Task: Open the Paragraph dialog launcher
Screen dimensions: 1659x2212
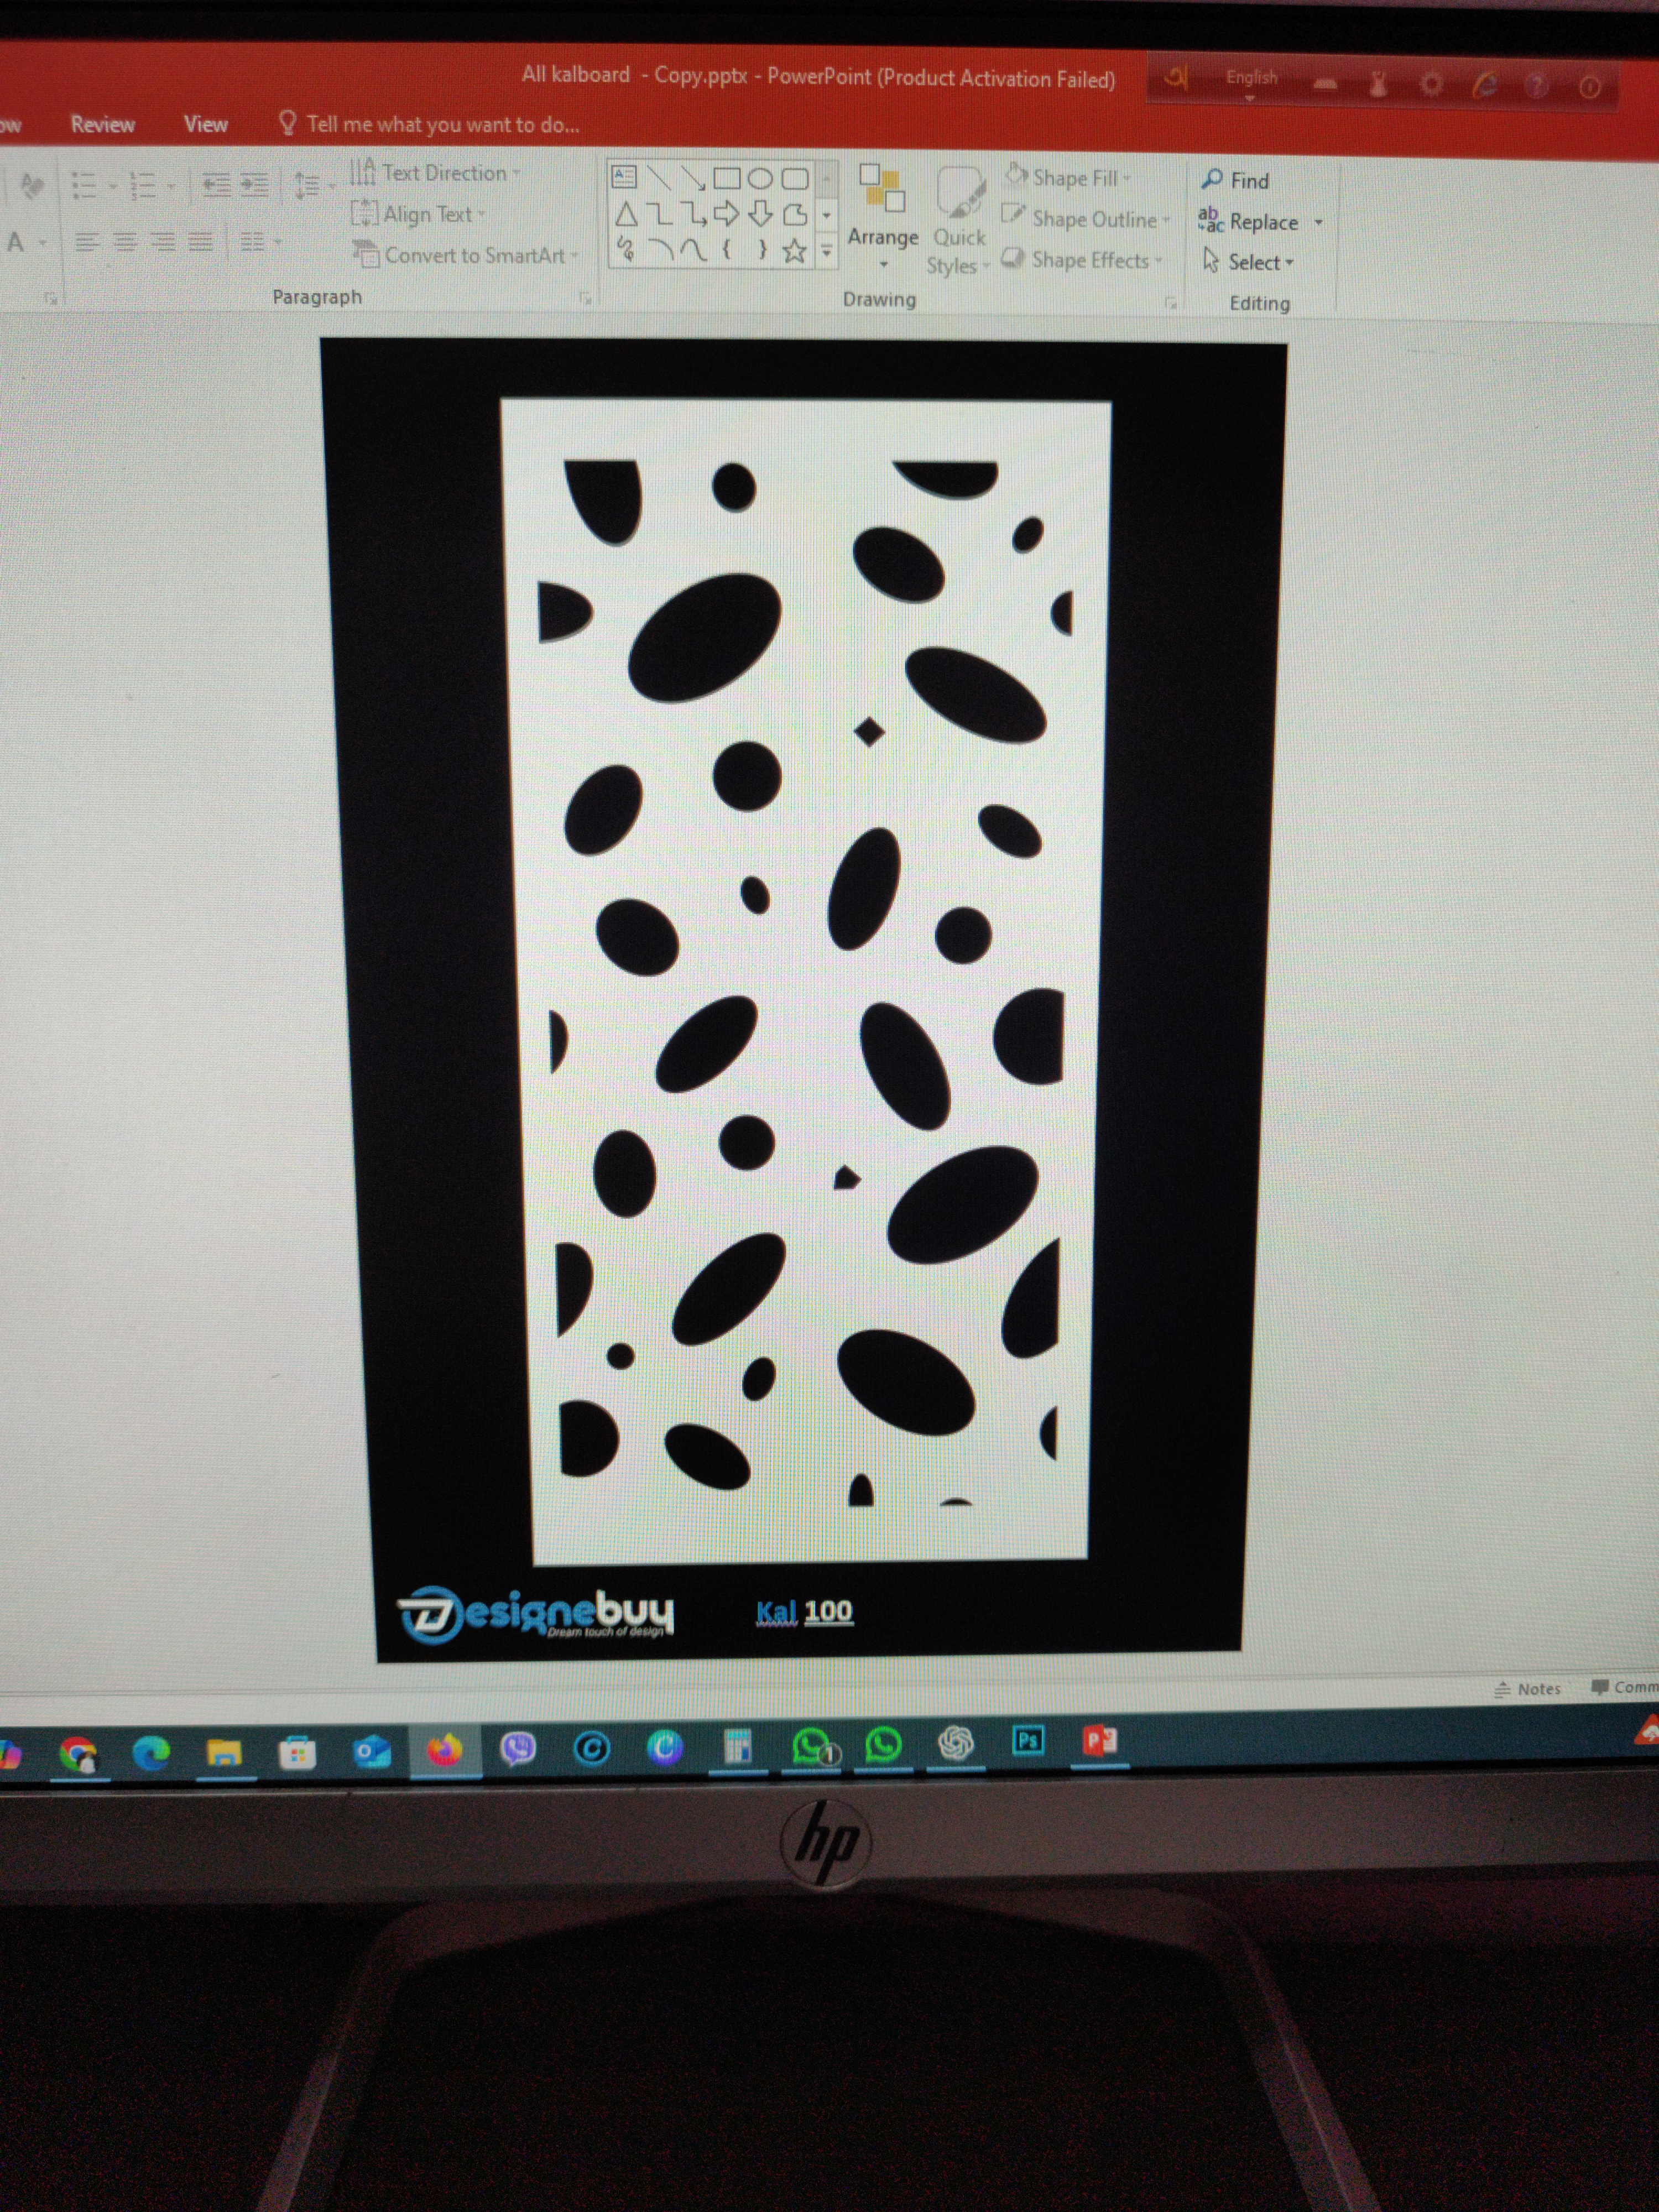Action: (586, 298)
